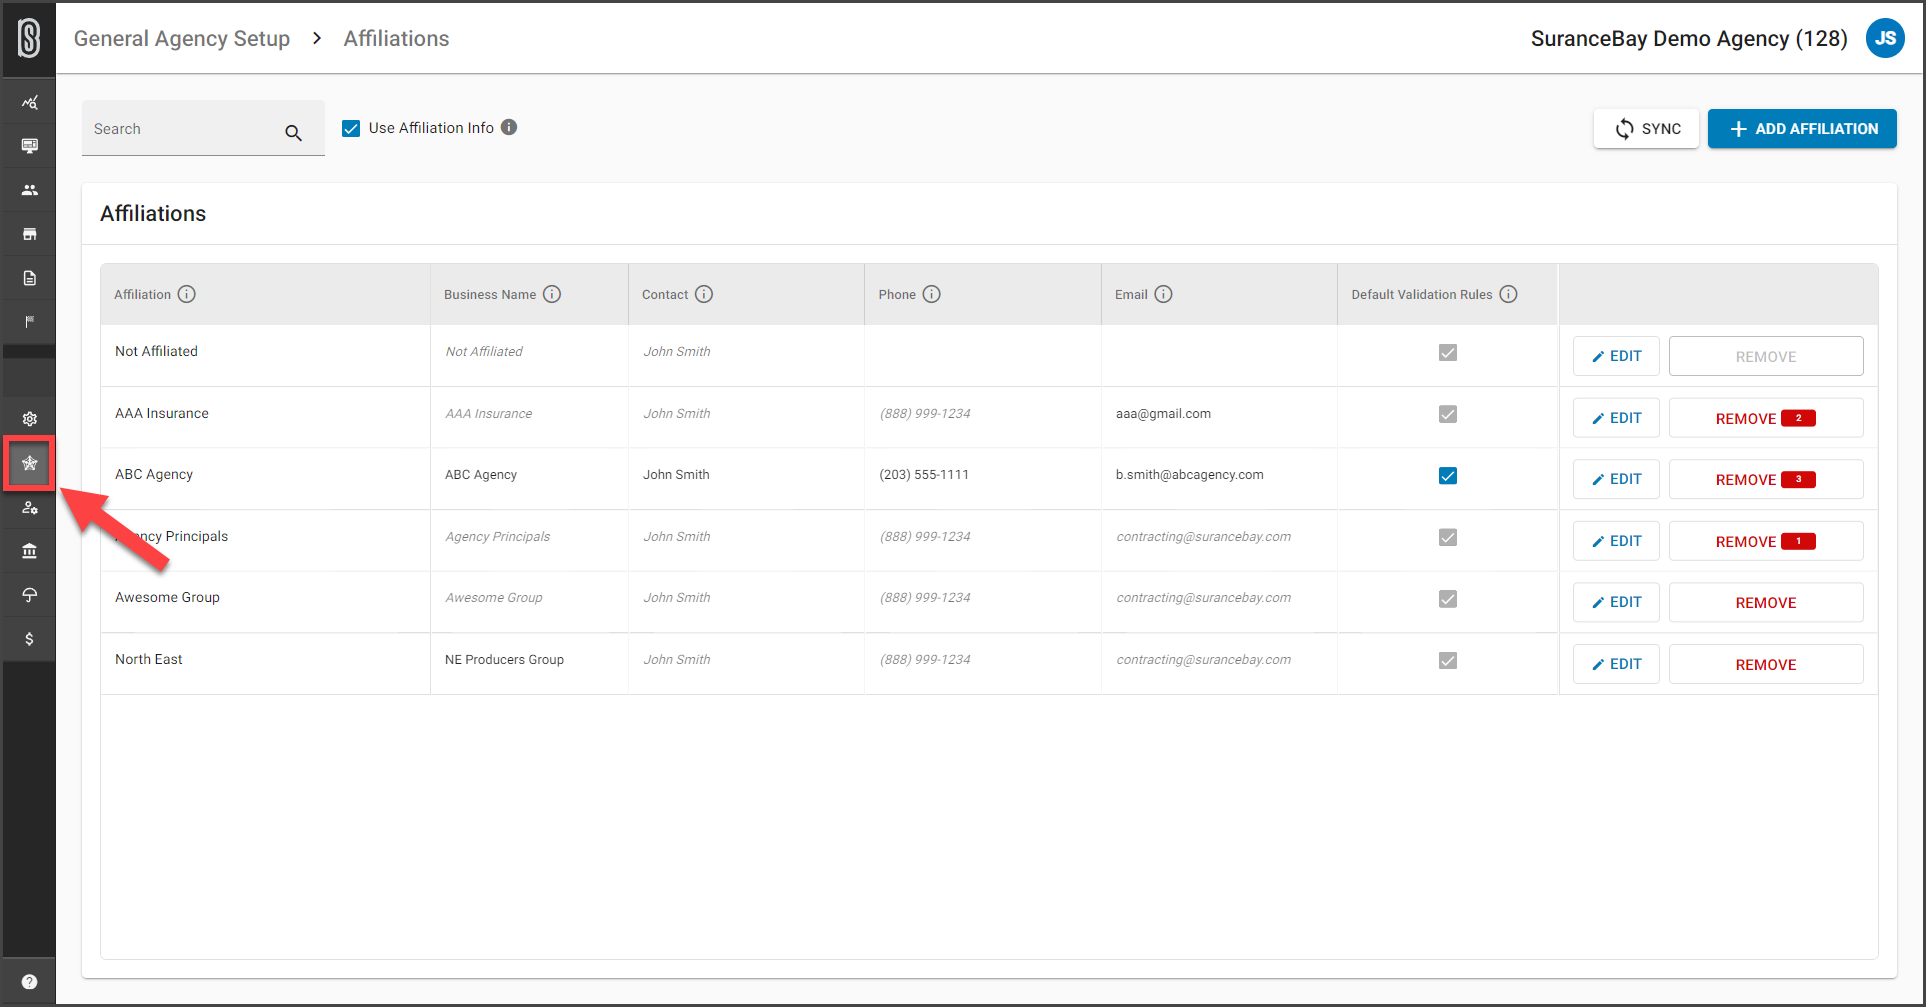Remove the Awesome Group affiliation
Screen dimensions: 1926x1007
(1766, 602)
